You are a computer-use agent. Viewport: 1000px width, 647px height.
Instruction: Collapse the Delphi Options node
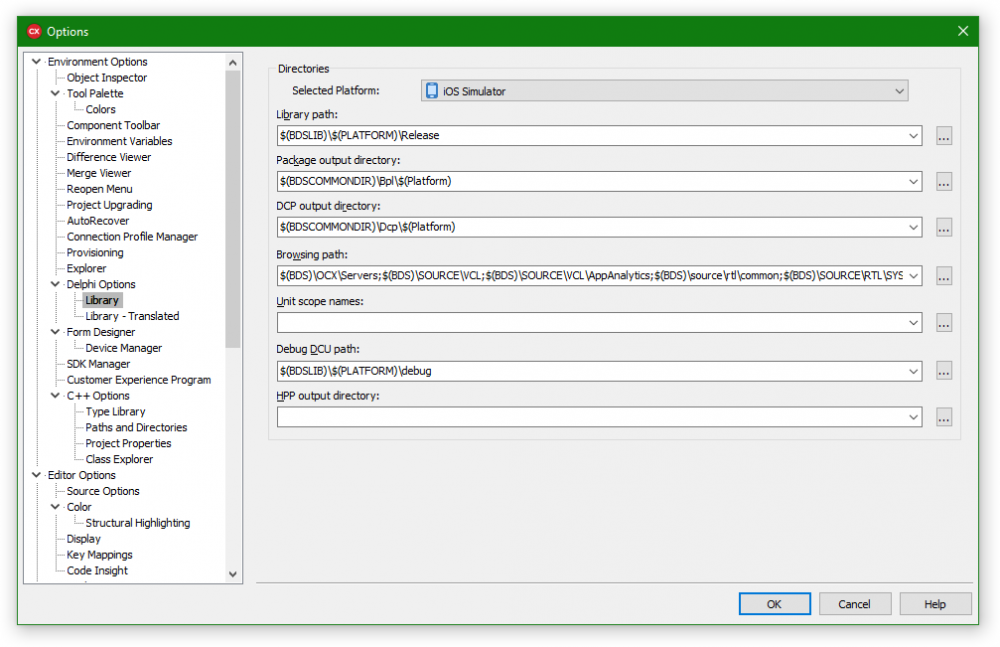pos(55,285)
